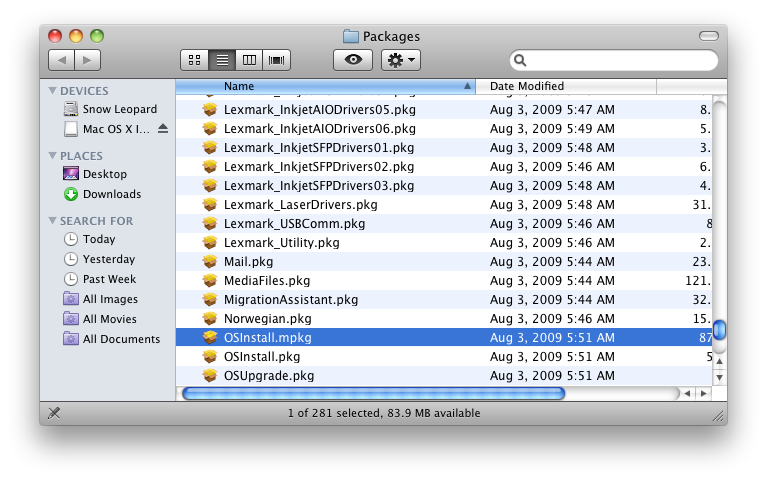Image resolution: width=767 pixels, height=480 pixels.
Task: Click the search magnifier icon
Action: tap(520, 60)
